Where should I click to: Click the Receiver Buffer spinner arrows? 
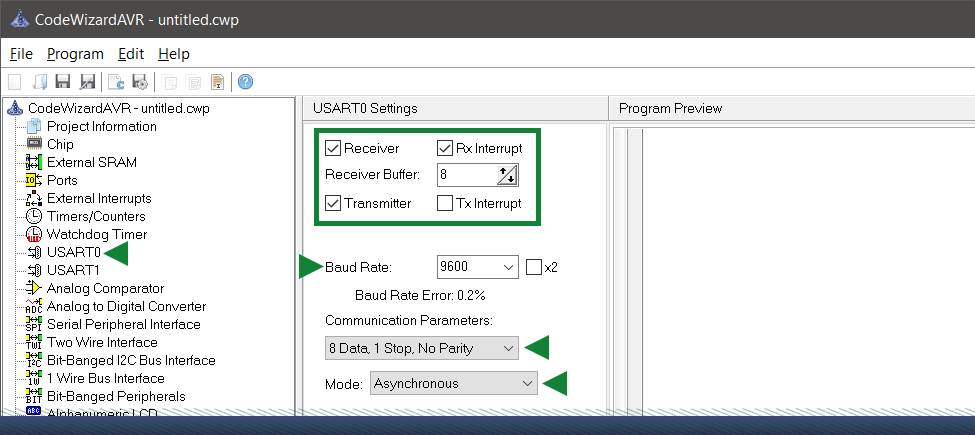507,176
